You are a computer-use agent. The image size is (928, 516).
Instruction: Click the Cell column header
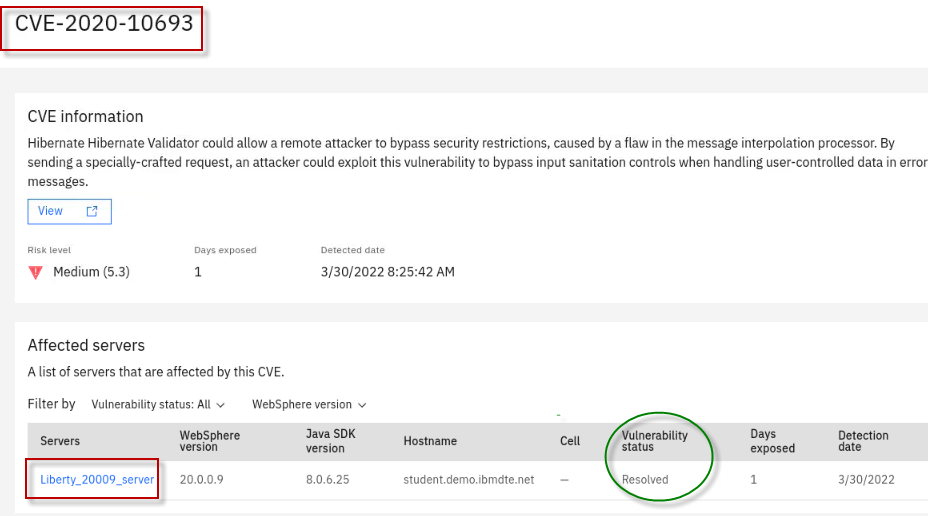point(569,441)
